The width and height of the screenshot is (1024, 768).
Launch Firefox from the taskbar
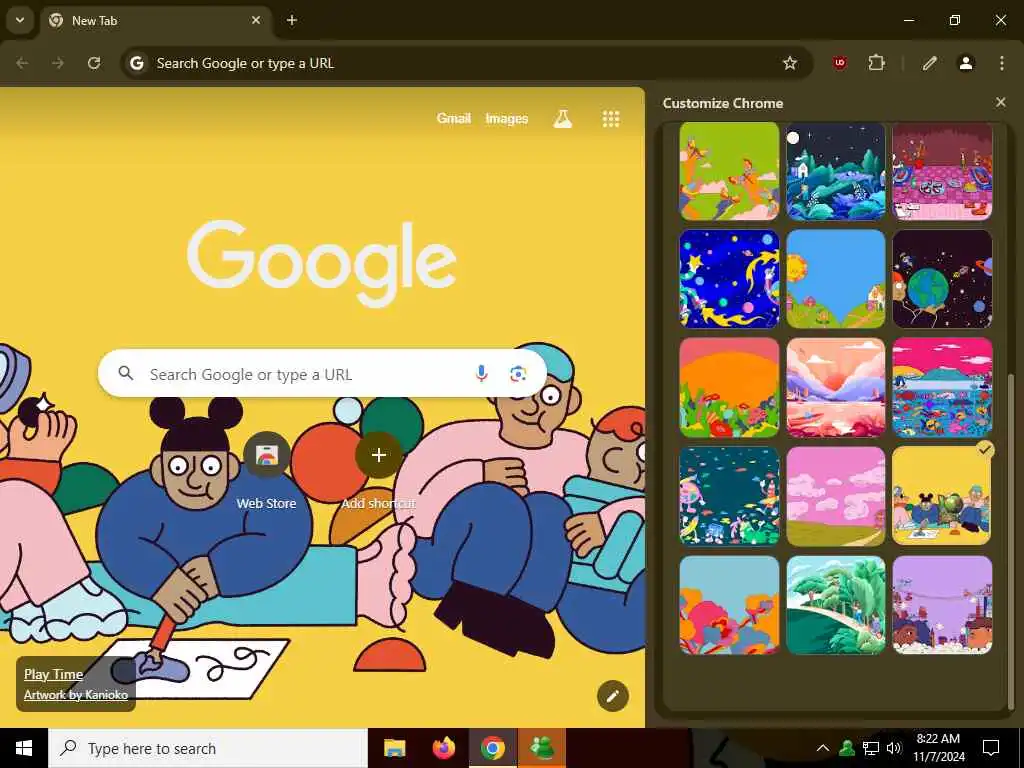443,748
